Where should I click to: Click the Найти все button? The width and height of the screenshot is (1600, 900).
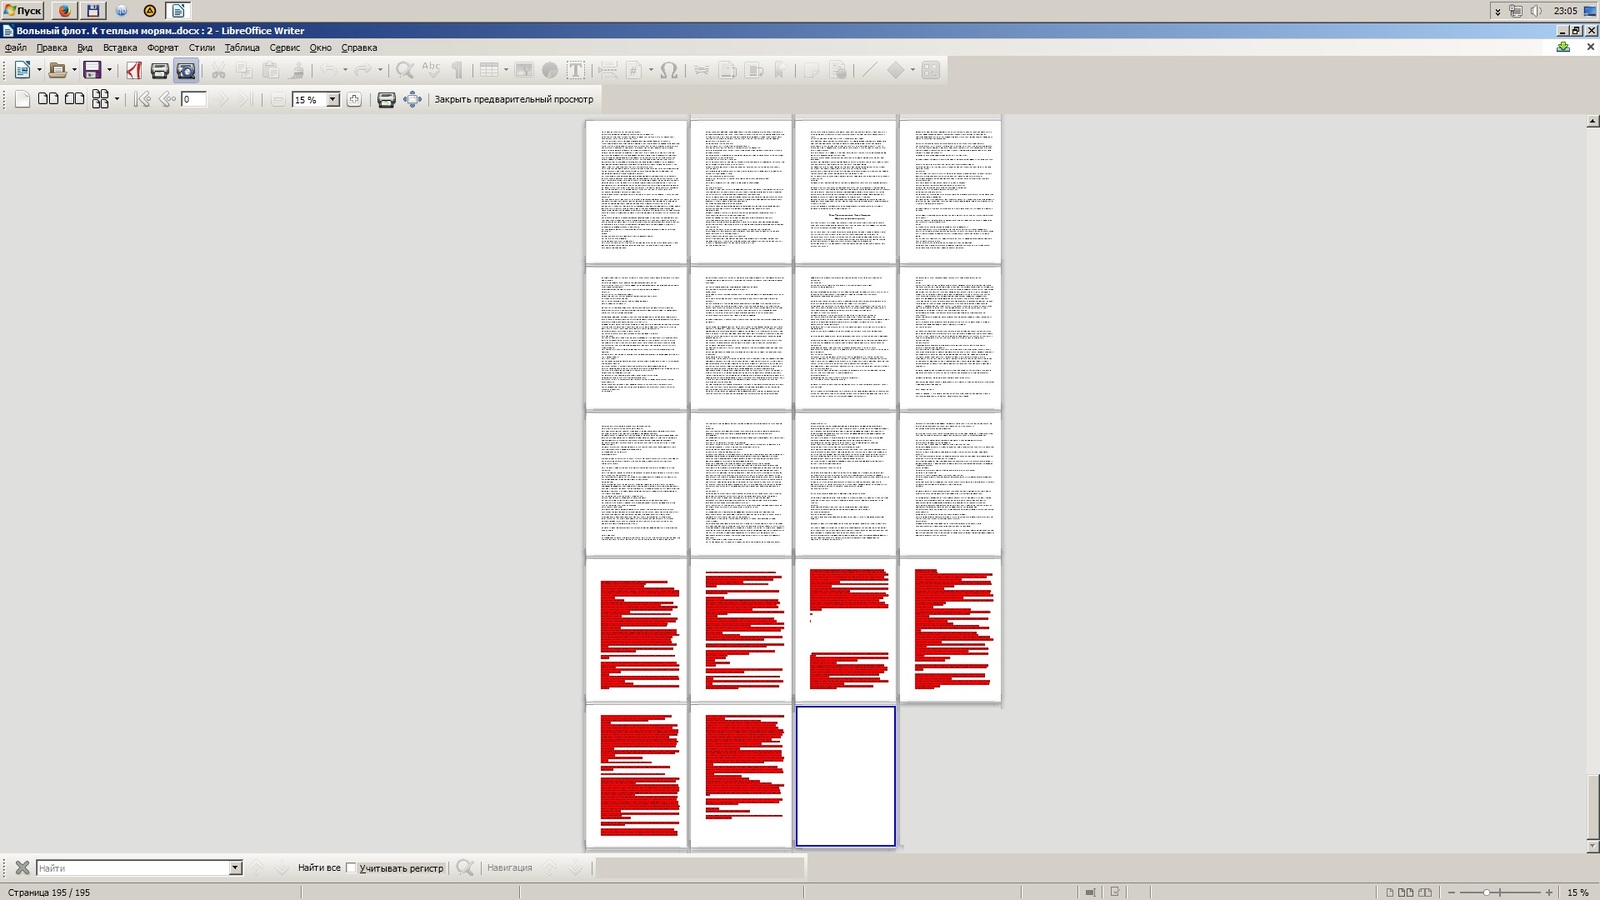(x=319, y=867)
